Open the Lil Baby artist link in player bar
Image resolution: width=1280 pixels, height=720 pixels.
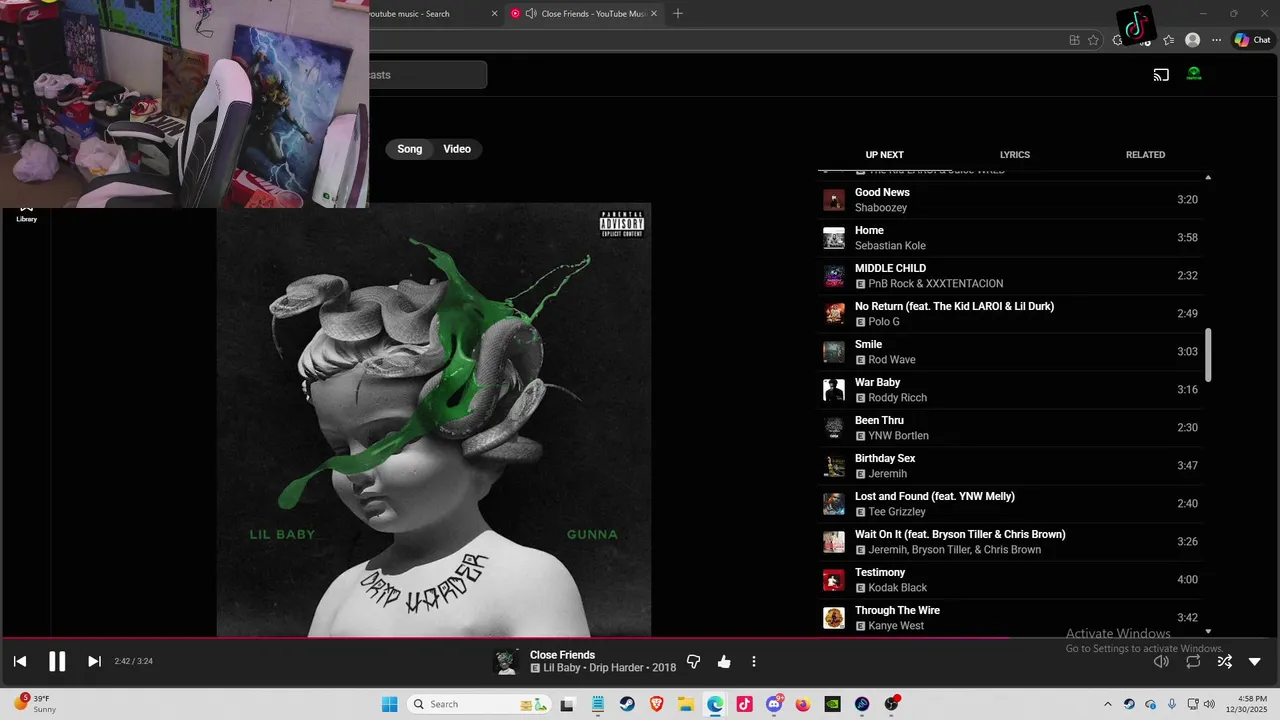(x=562, y=668)
